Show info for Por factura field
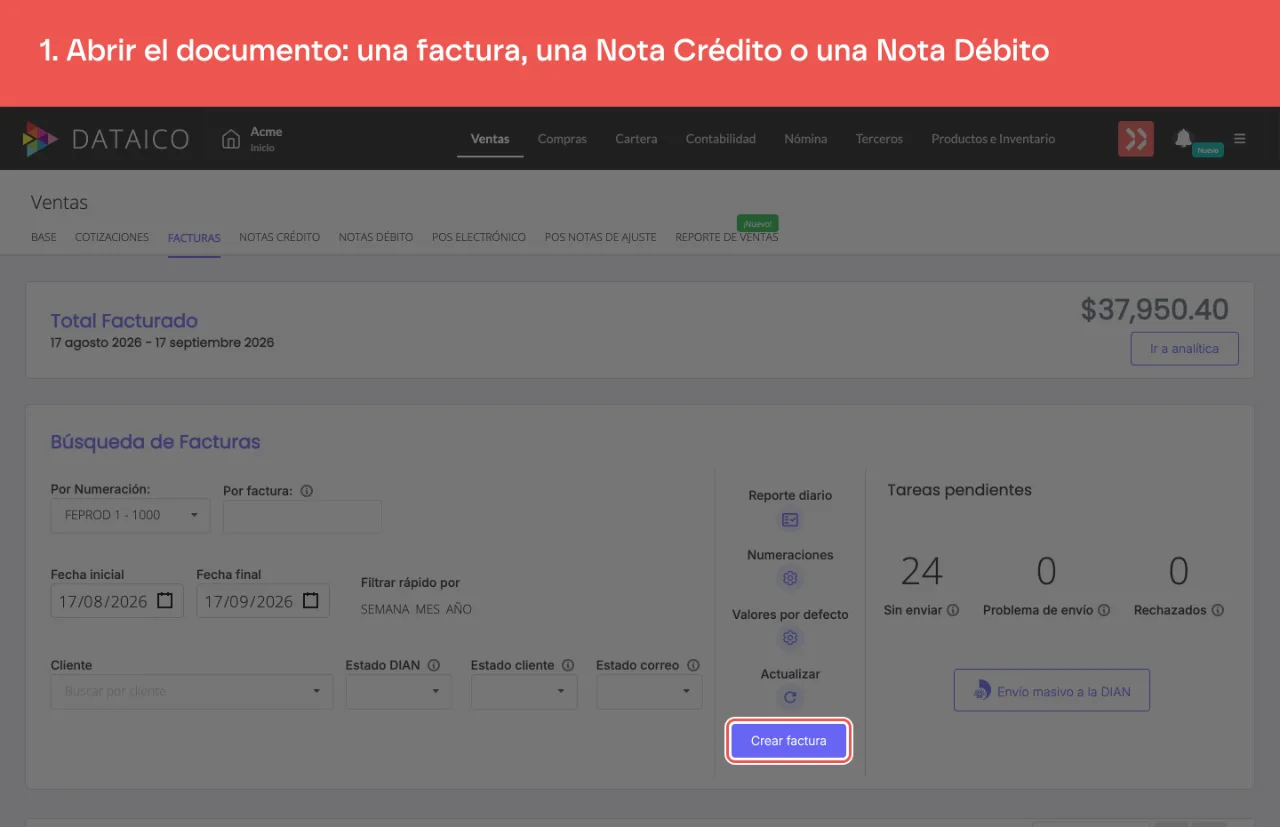1280x827 pixels. (307, 491)
